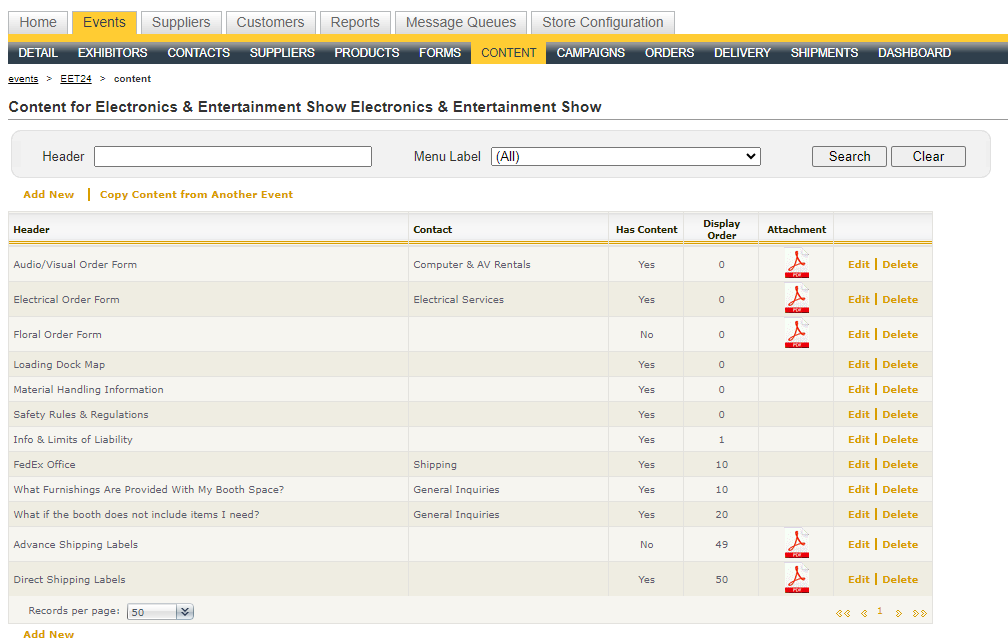This screenshot has width=1008, height=644.
Task: Open the DASHBOARD sub-menu tab
Action: coord(914,53)
